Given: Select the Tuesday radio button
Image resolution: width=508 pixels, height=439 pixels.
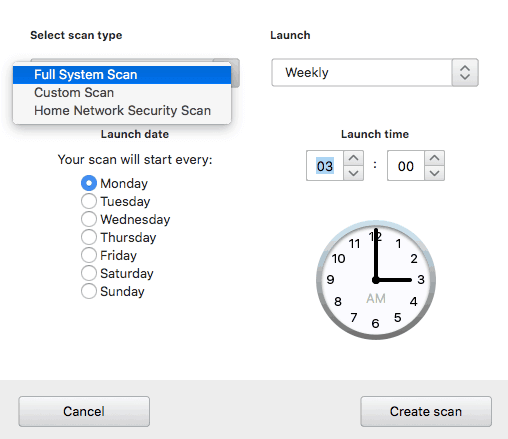Looking at the screenshot, I should click(x=89, y=201).
